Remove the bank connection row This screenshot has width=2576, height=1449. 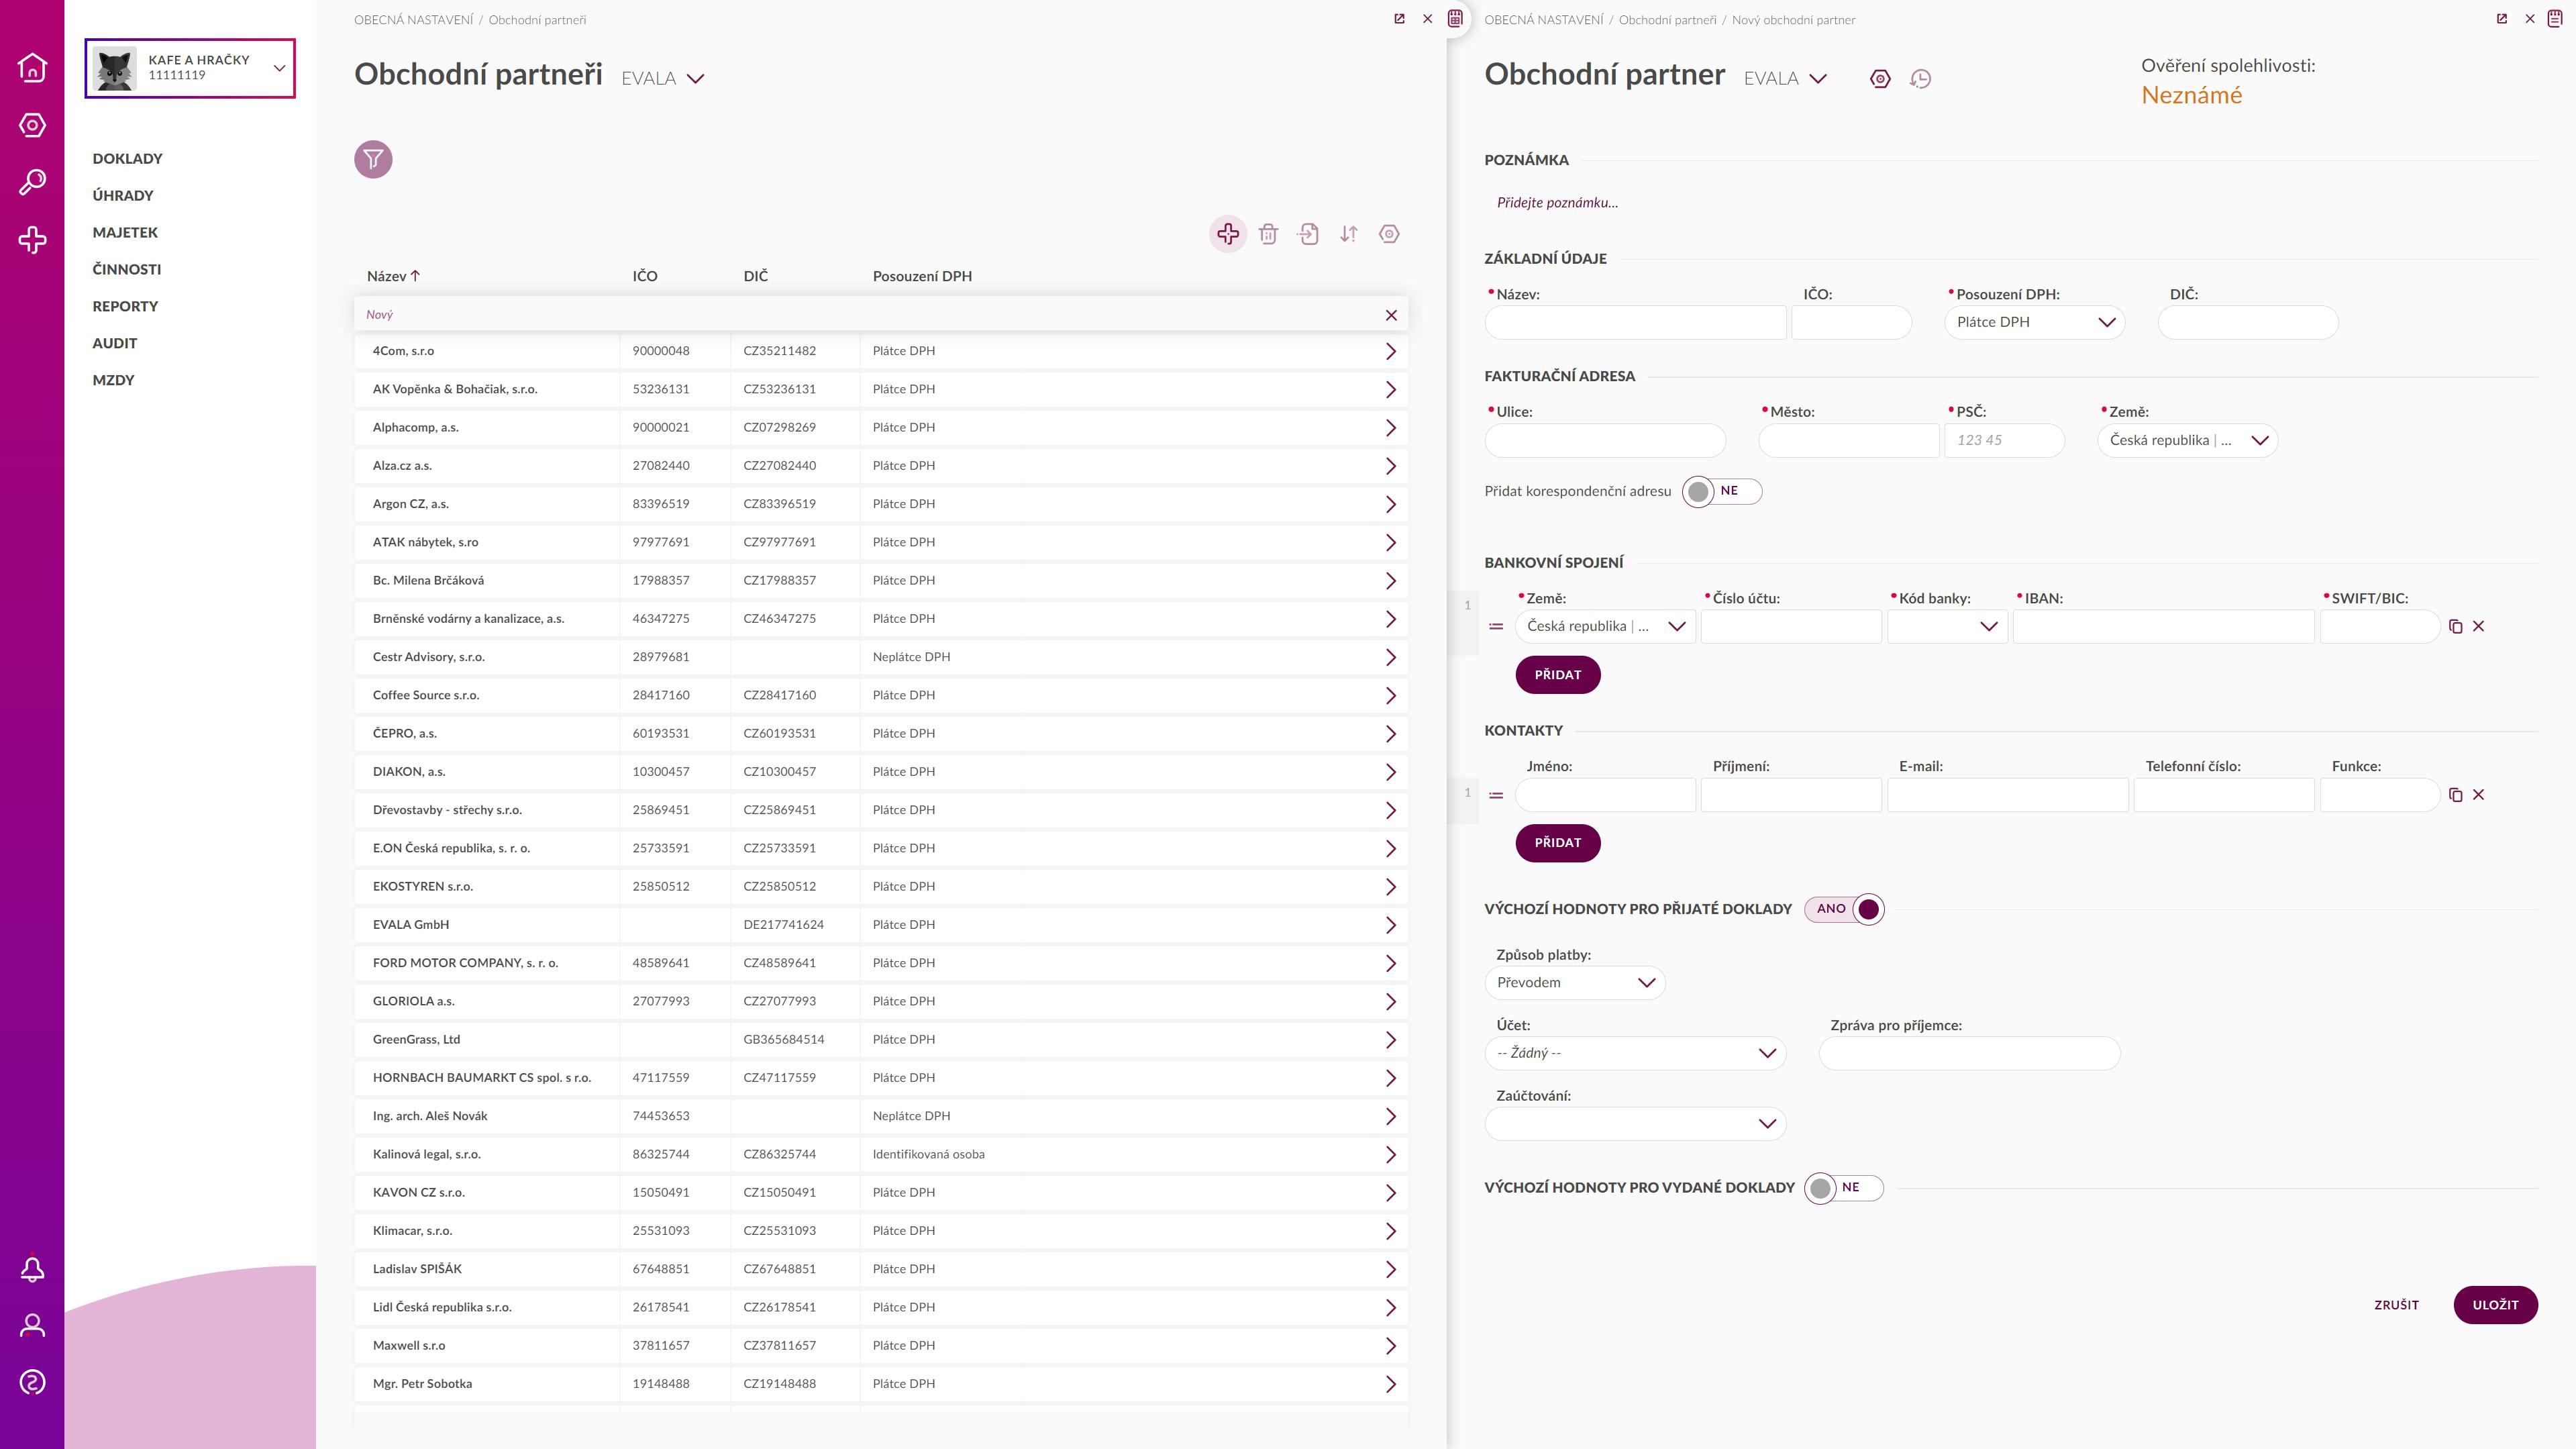click(x=2478, y=627)
